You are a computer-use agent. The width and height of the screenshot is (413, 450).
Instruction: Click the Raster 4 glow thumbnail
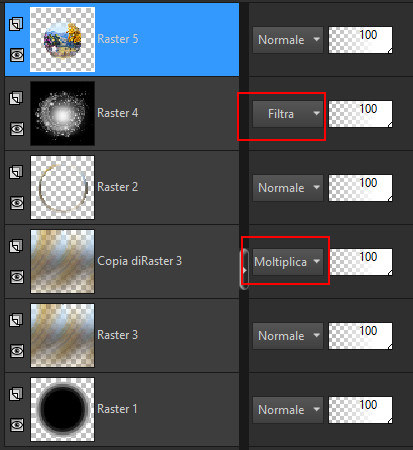[62, 113]
